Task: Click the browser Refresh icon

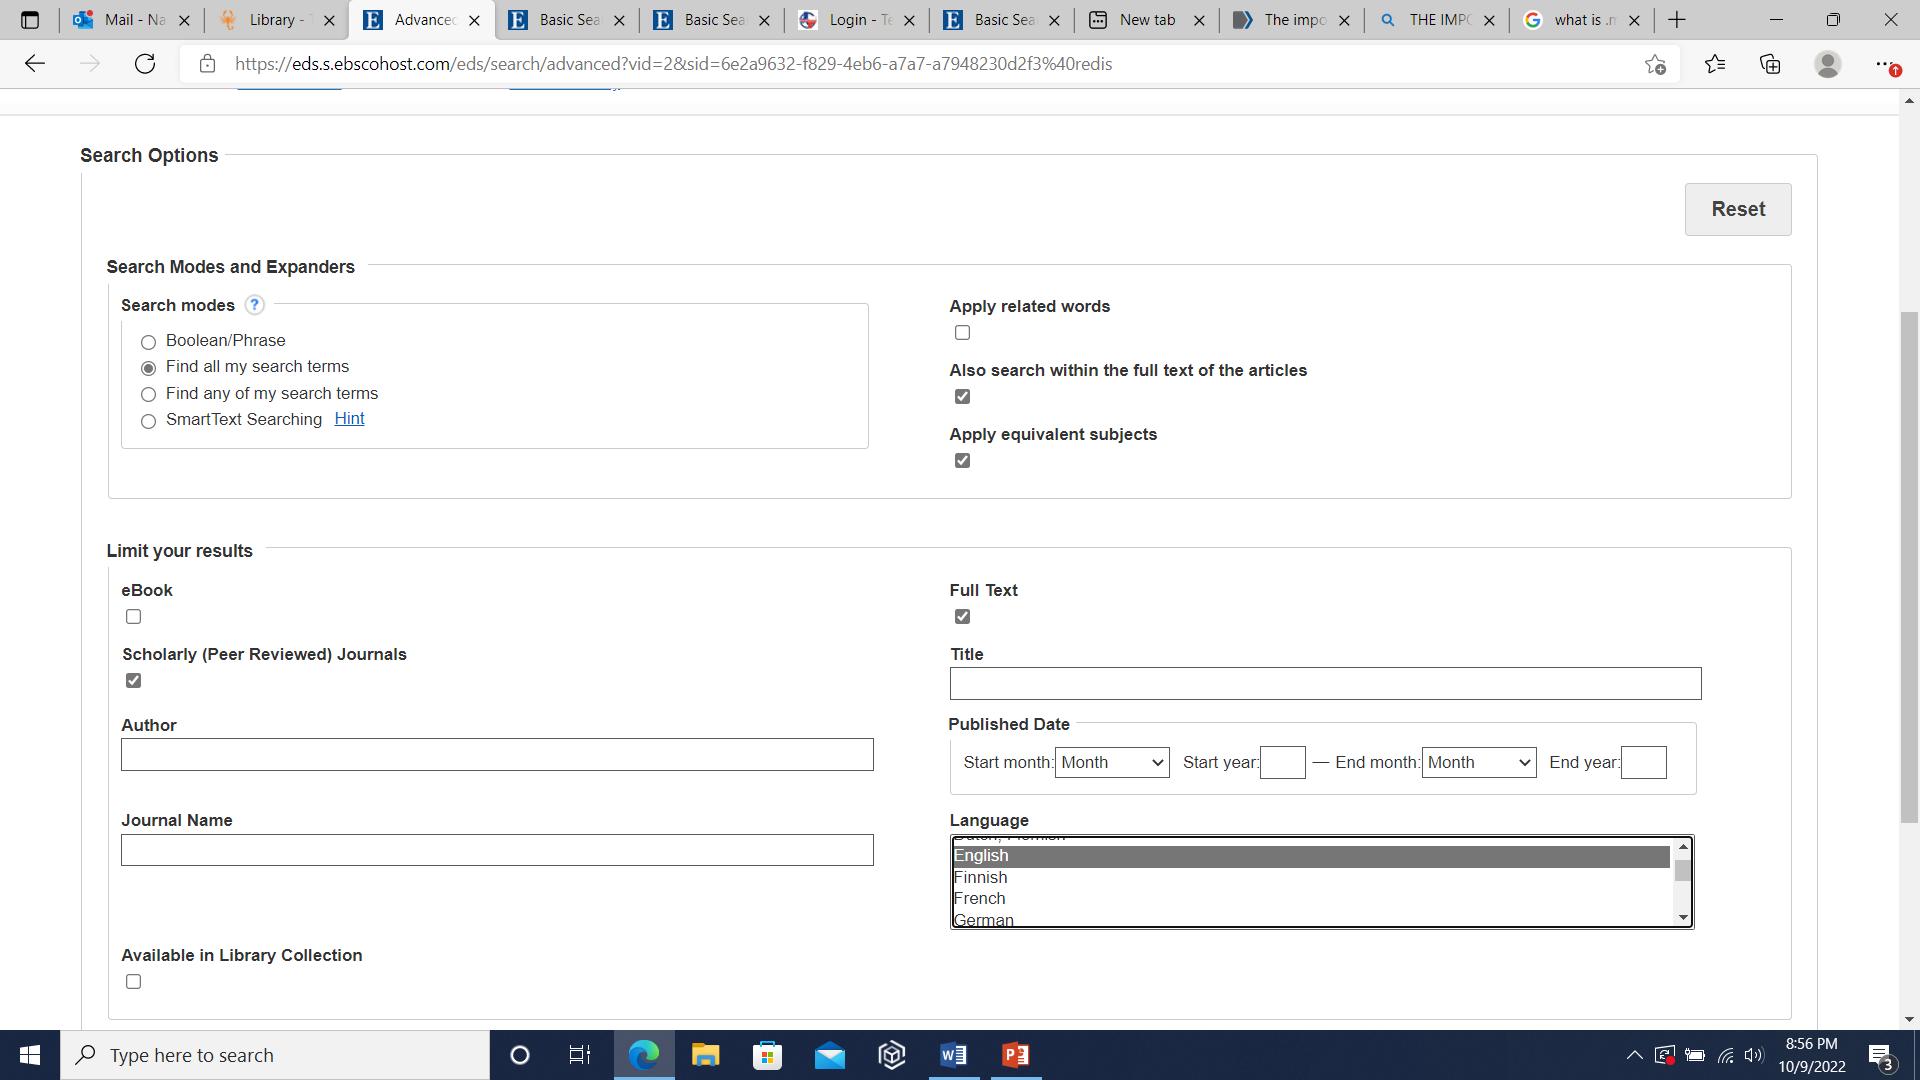Action: tap(145, 64)
